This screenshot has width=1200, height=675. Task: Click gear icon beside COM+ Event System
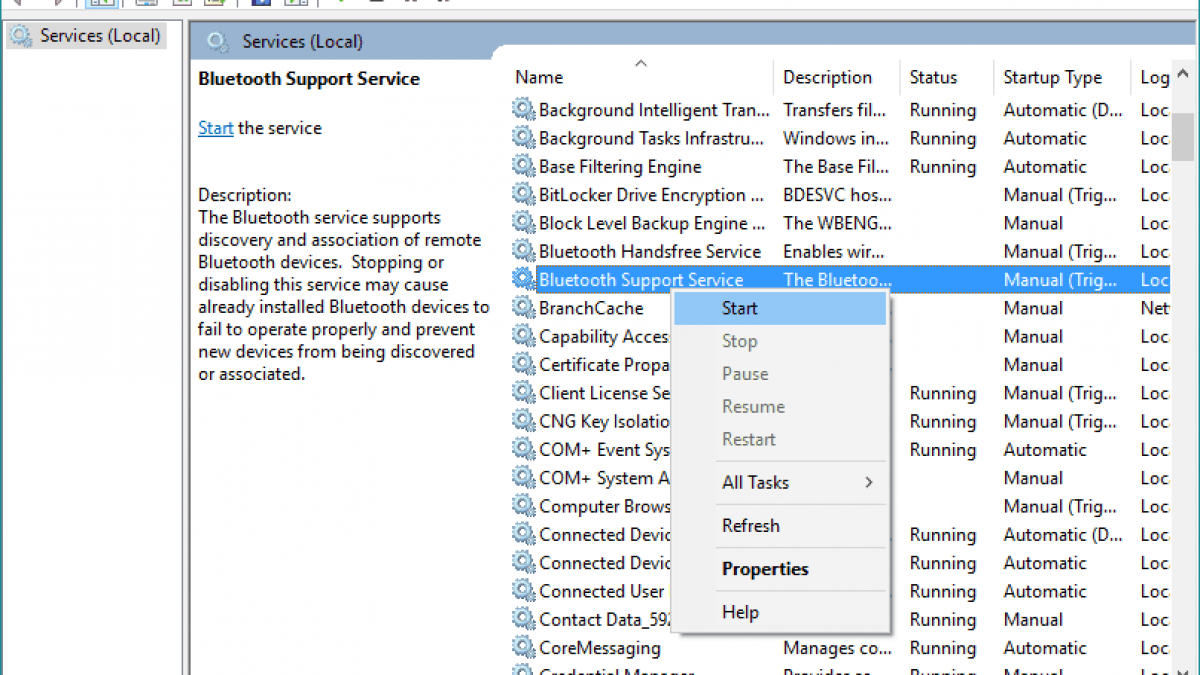[524, 449]
